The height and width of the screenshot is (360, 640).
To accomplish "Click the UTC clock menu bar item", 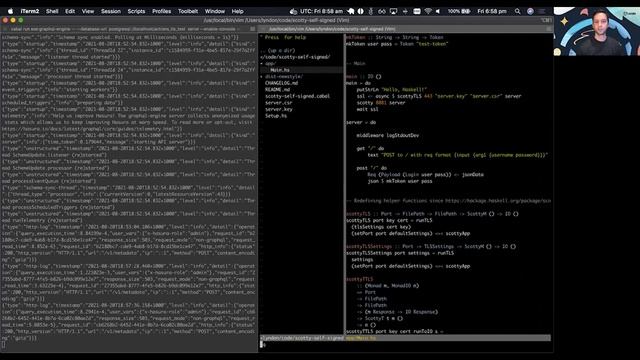I will (316, 11).
